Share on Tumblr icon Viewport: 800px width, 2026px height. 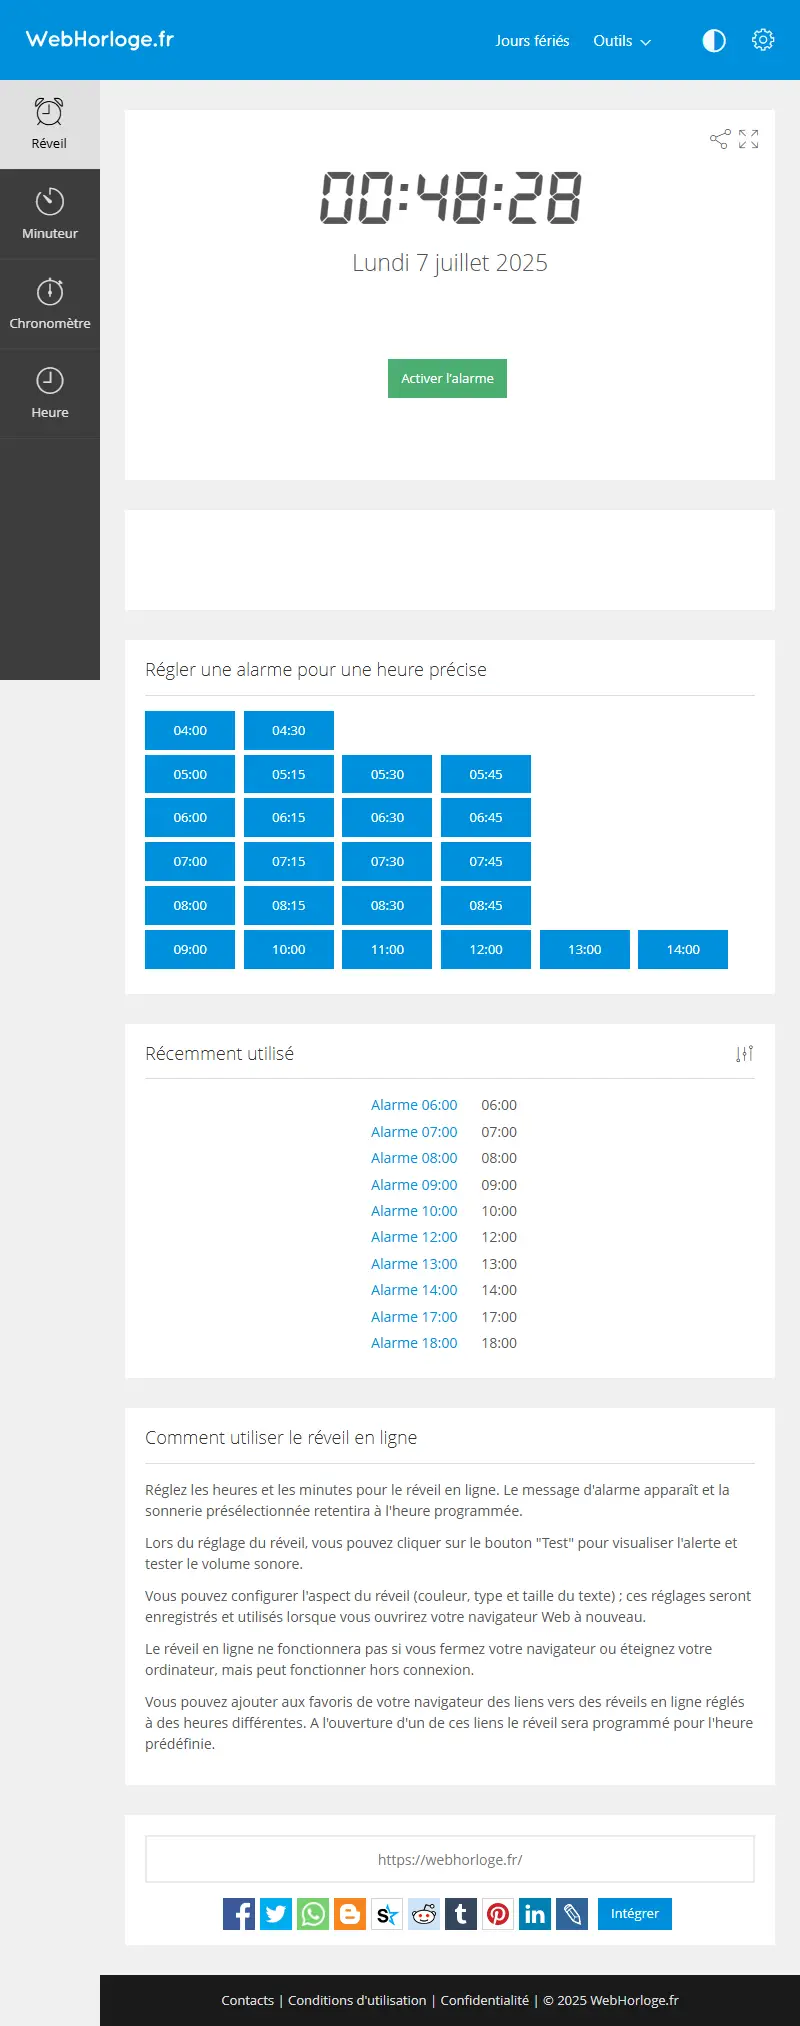(x=461, y=1914)
